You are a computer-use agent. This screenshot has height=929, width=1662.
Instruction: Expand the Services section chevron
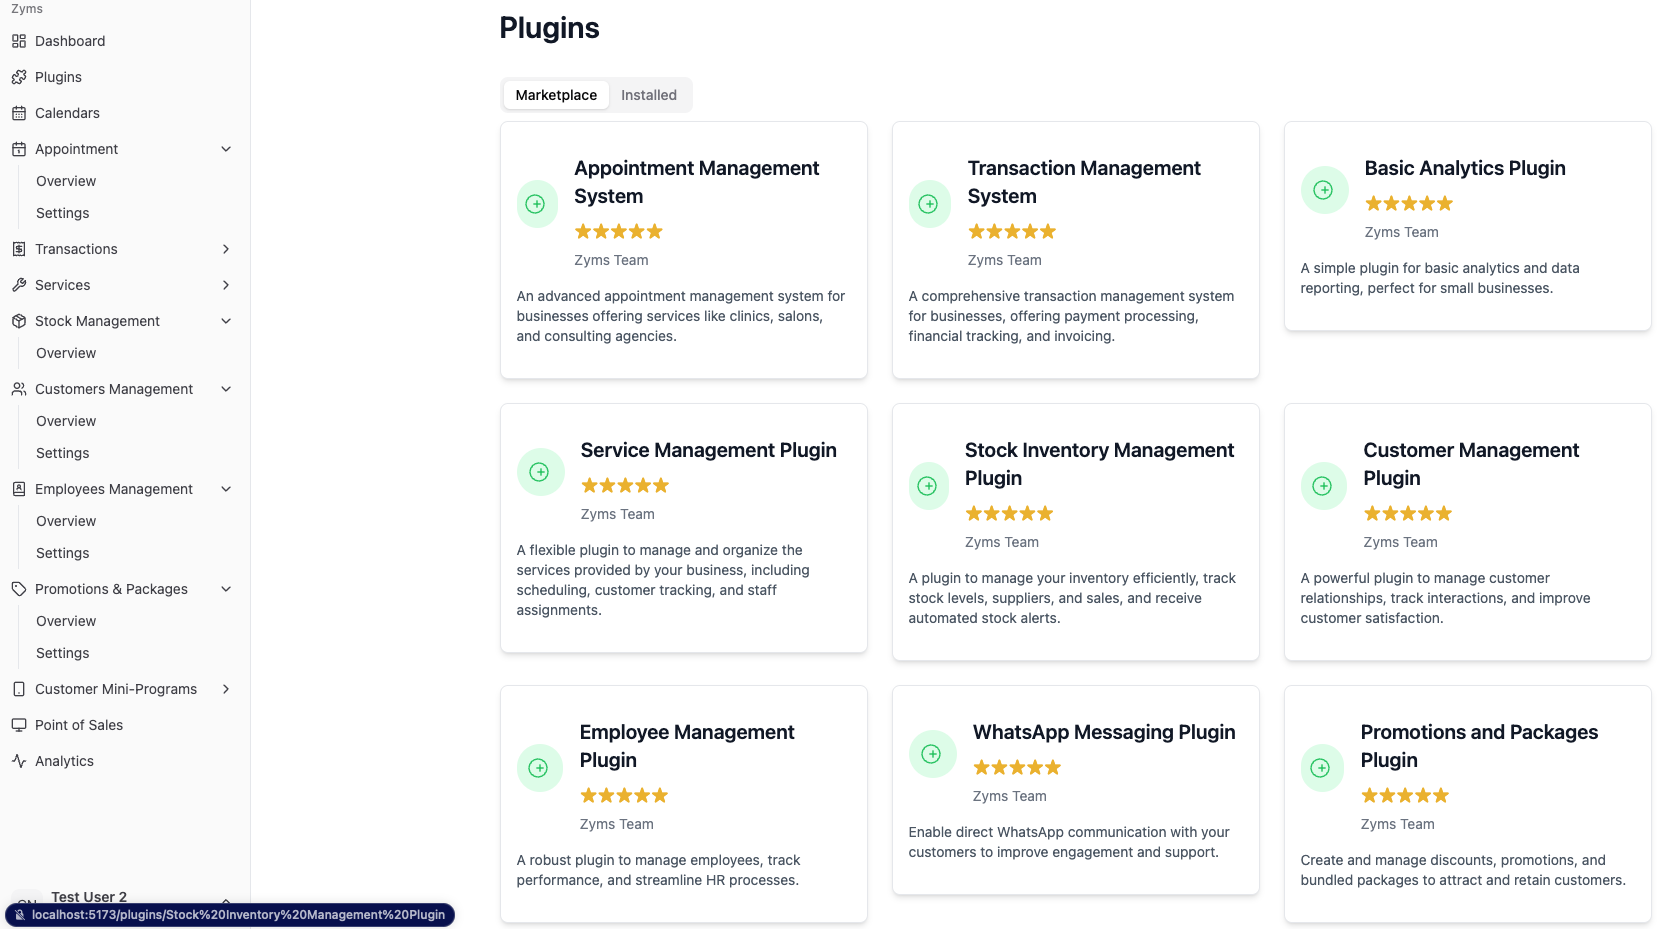tap(226, 285)
